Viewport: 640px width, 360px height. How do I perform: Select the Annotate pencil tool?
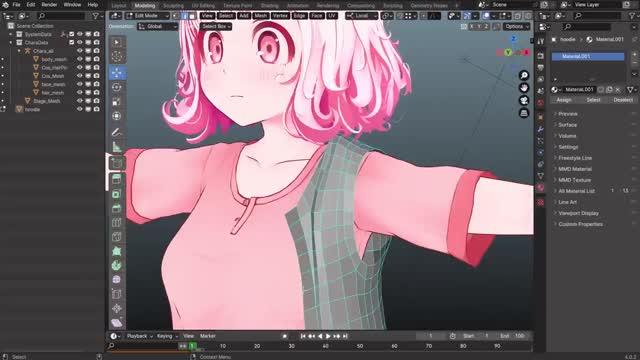pos(117,132)
